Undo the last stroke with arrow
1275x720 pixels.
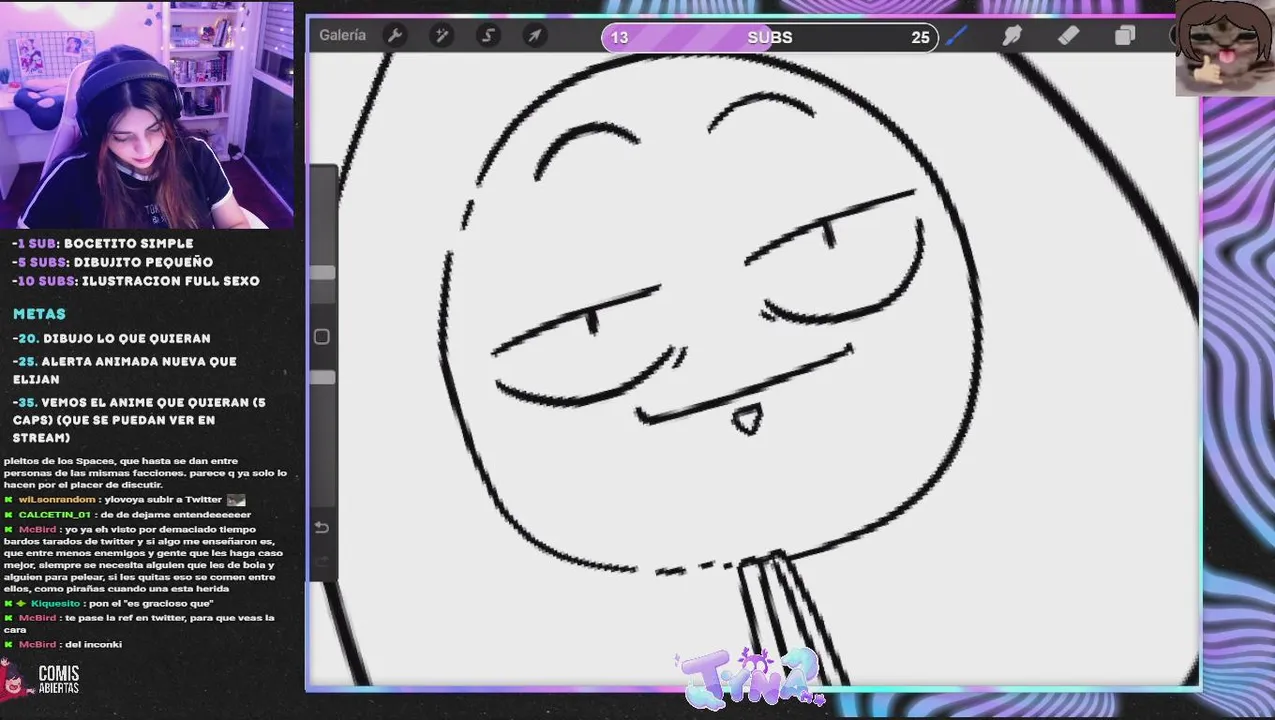(322, 527)
